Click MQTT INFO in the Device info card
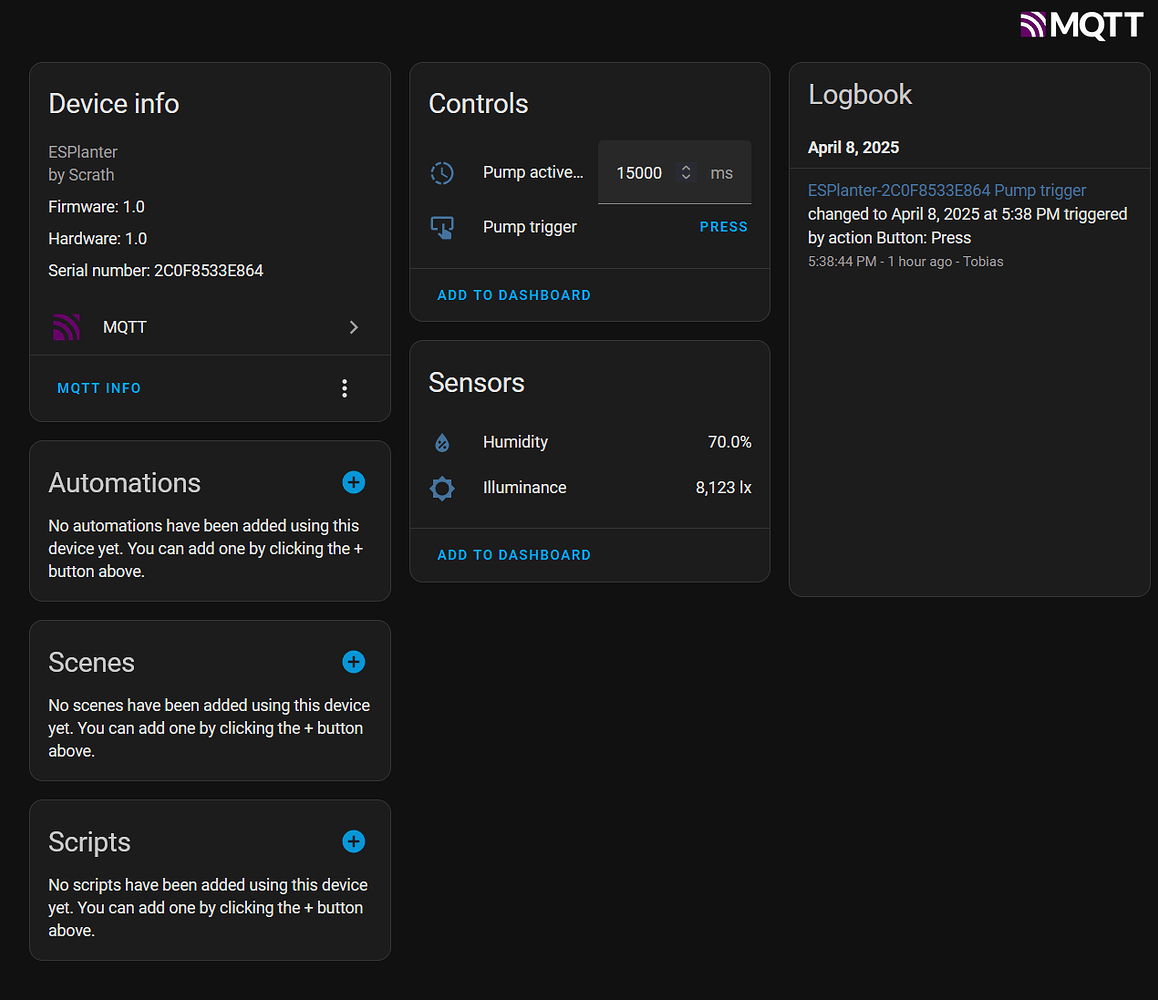 click(98, 388)
